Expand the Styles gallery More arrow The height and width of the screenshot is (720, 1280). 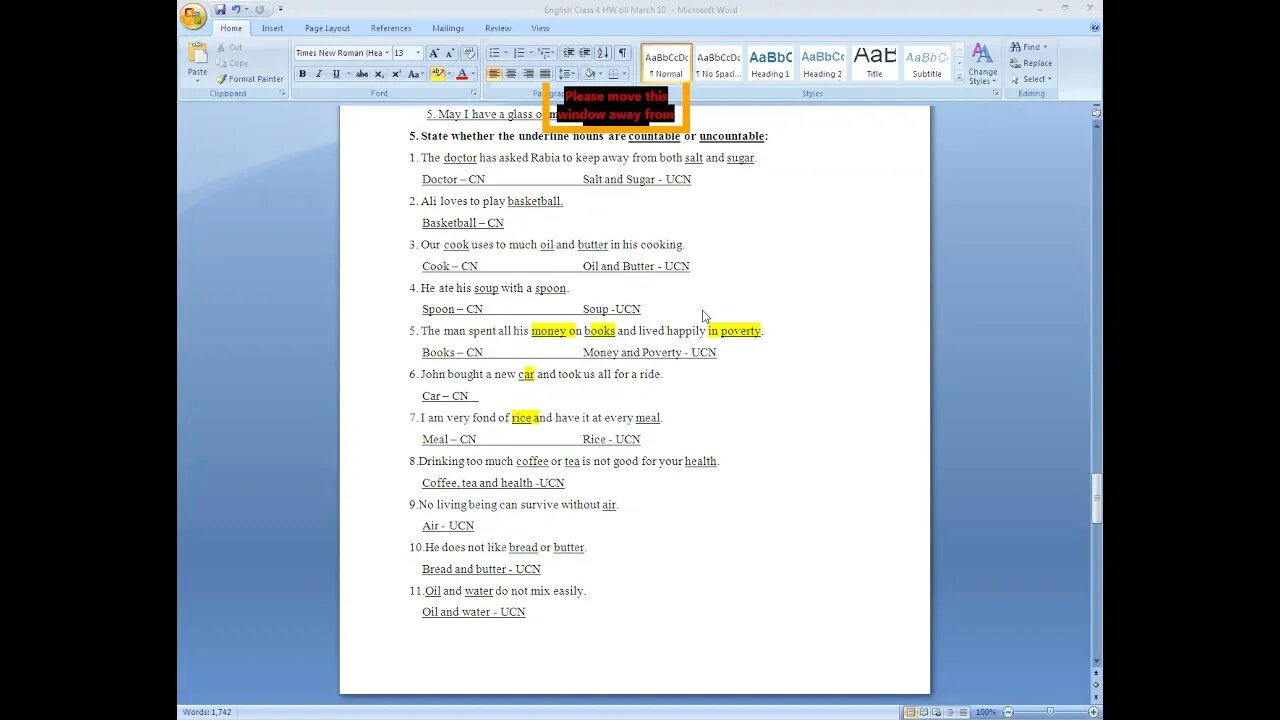pos(960,77)
